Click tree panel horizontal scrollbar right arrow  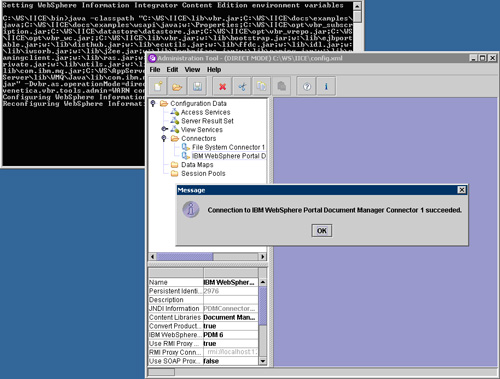tap(263, 257)
